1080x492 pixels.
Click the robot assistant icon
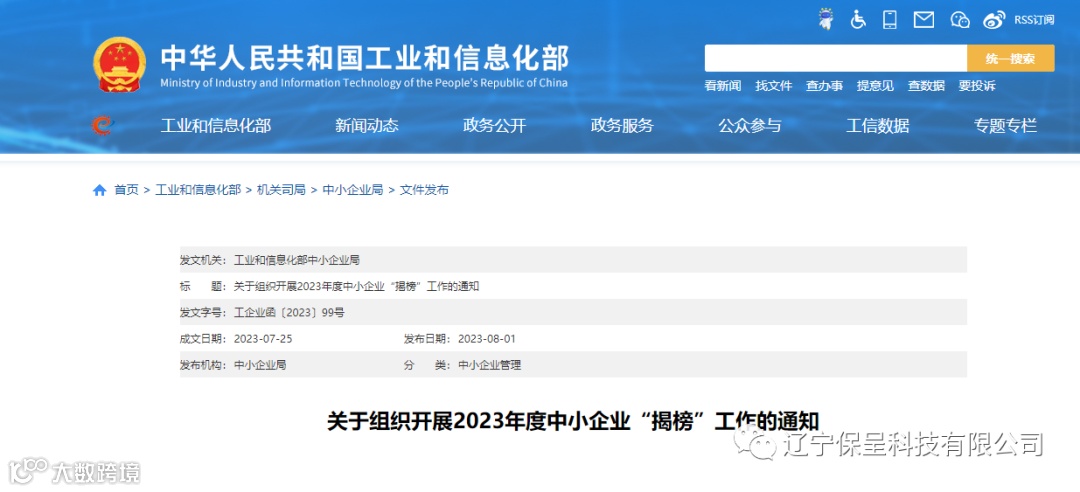point(824,19)
